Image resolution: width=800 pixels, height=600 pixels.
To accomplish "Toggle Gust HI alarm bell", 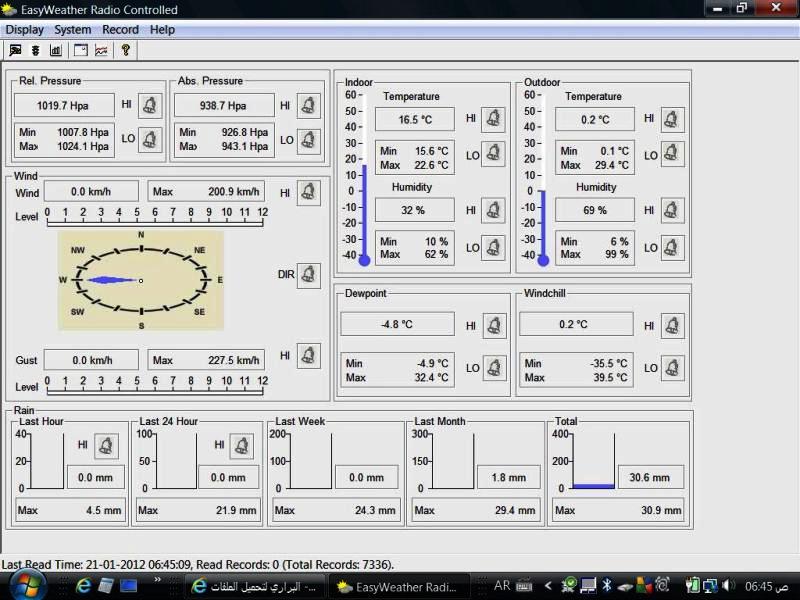I will (308, 356).
